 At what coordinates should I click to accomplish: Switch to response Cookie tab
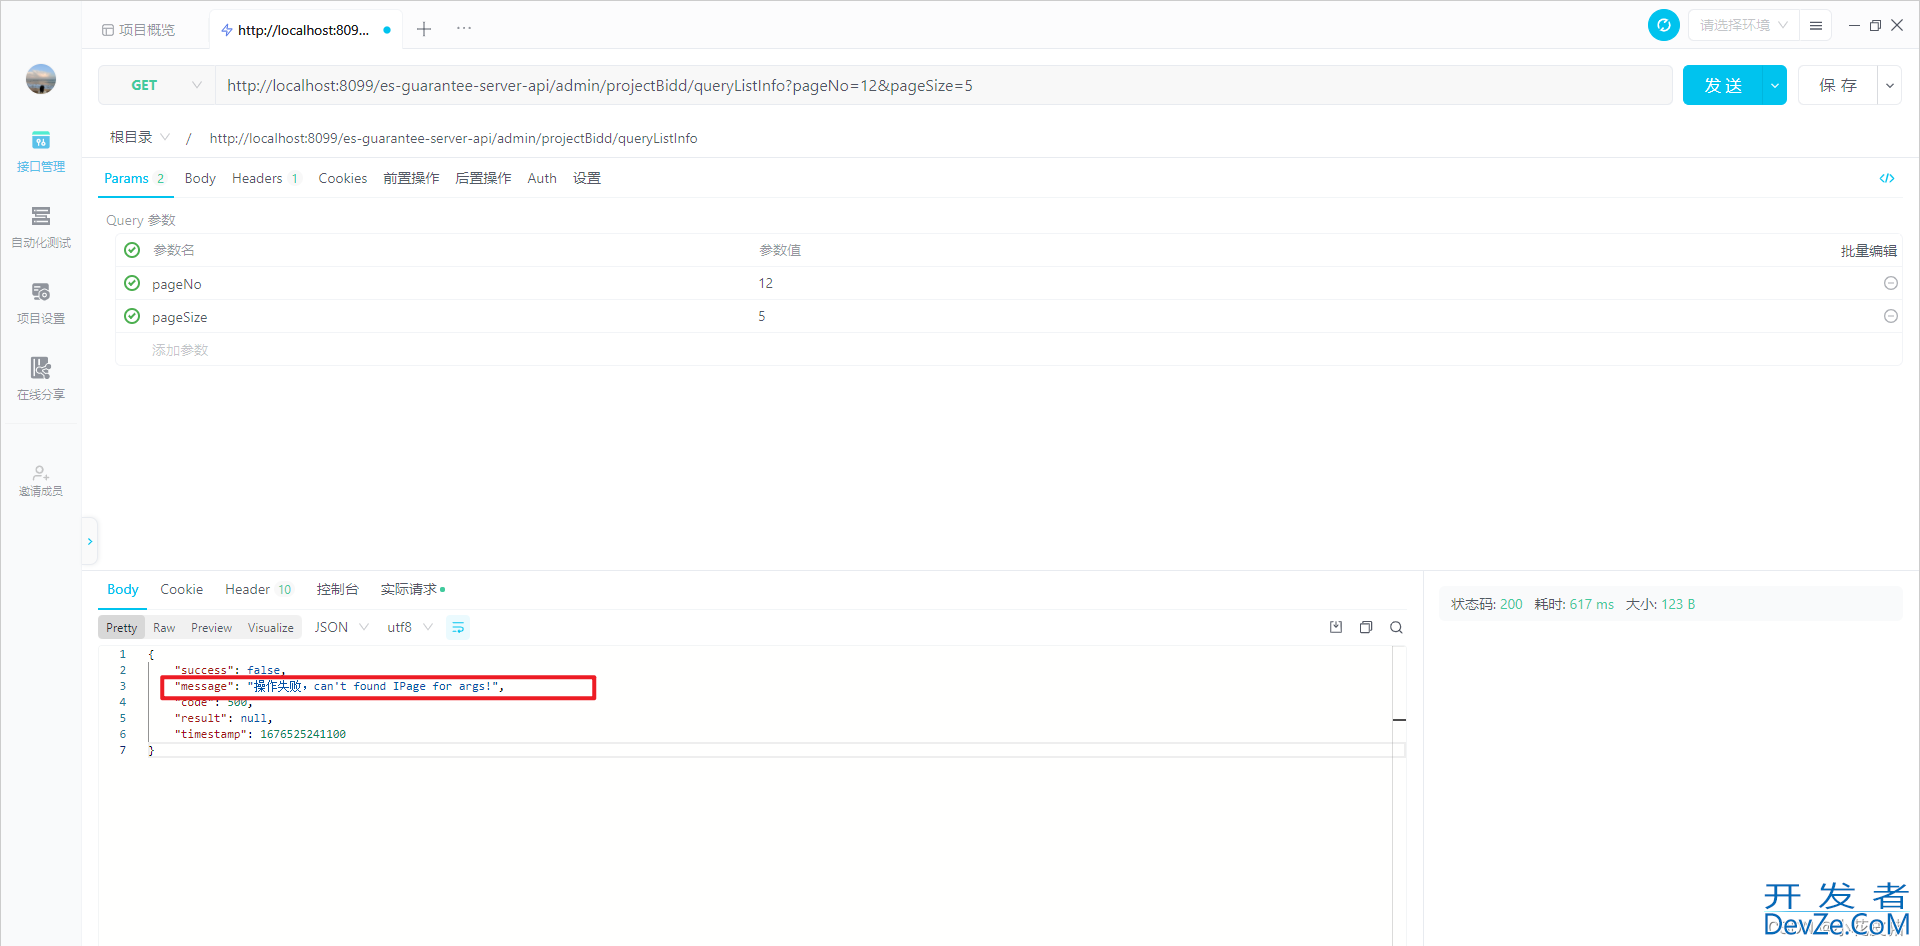pos(182,589)
